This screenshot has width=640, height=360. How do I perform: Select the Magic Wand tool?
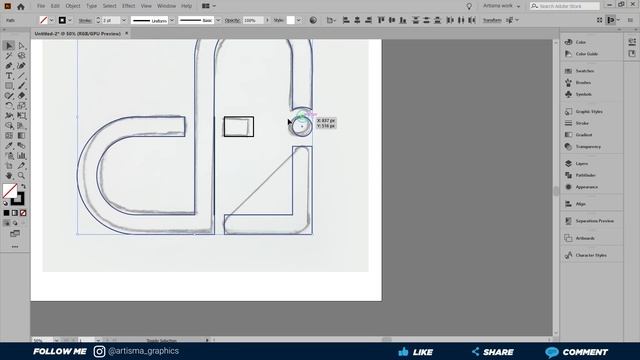click(9, 56)
